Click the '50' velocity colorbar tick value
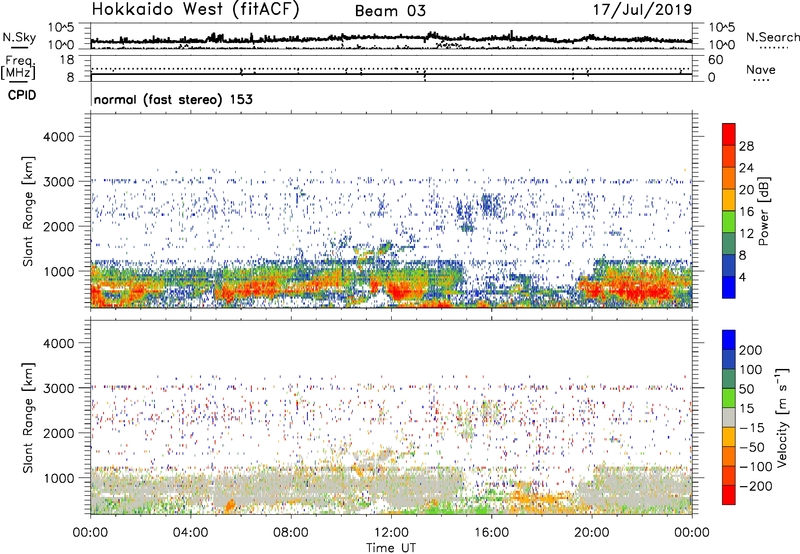Image resolution: width=800 pixels, height=554 pixels. tap(746, 389)
